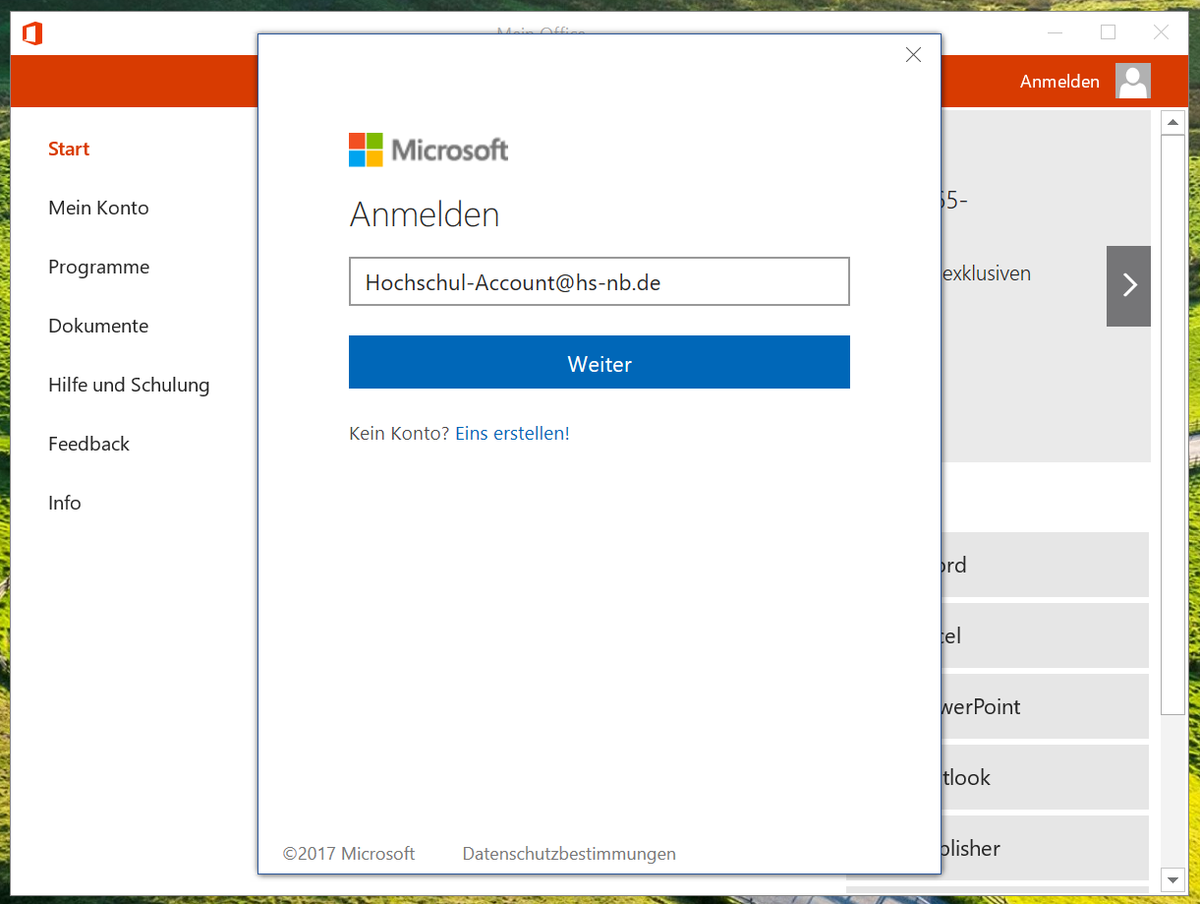The width and height of the screenshot is (1200, 904).
Task: Go to Programme section
Action: tap(99, 267)
